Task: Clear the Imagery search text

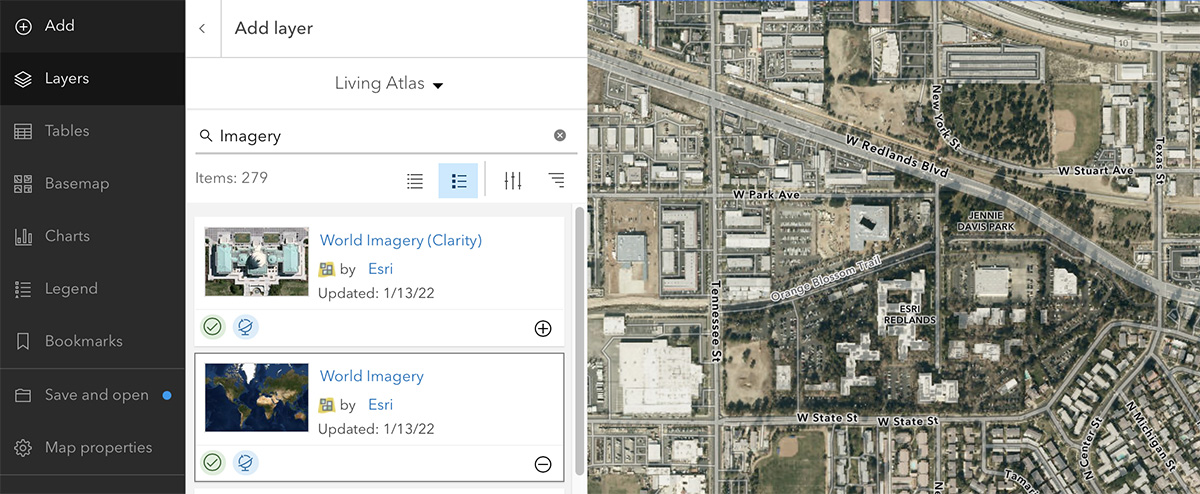Action: pyautogui.click(x=560, y=136)
